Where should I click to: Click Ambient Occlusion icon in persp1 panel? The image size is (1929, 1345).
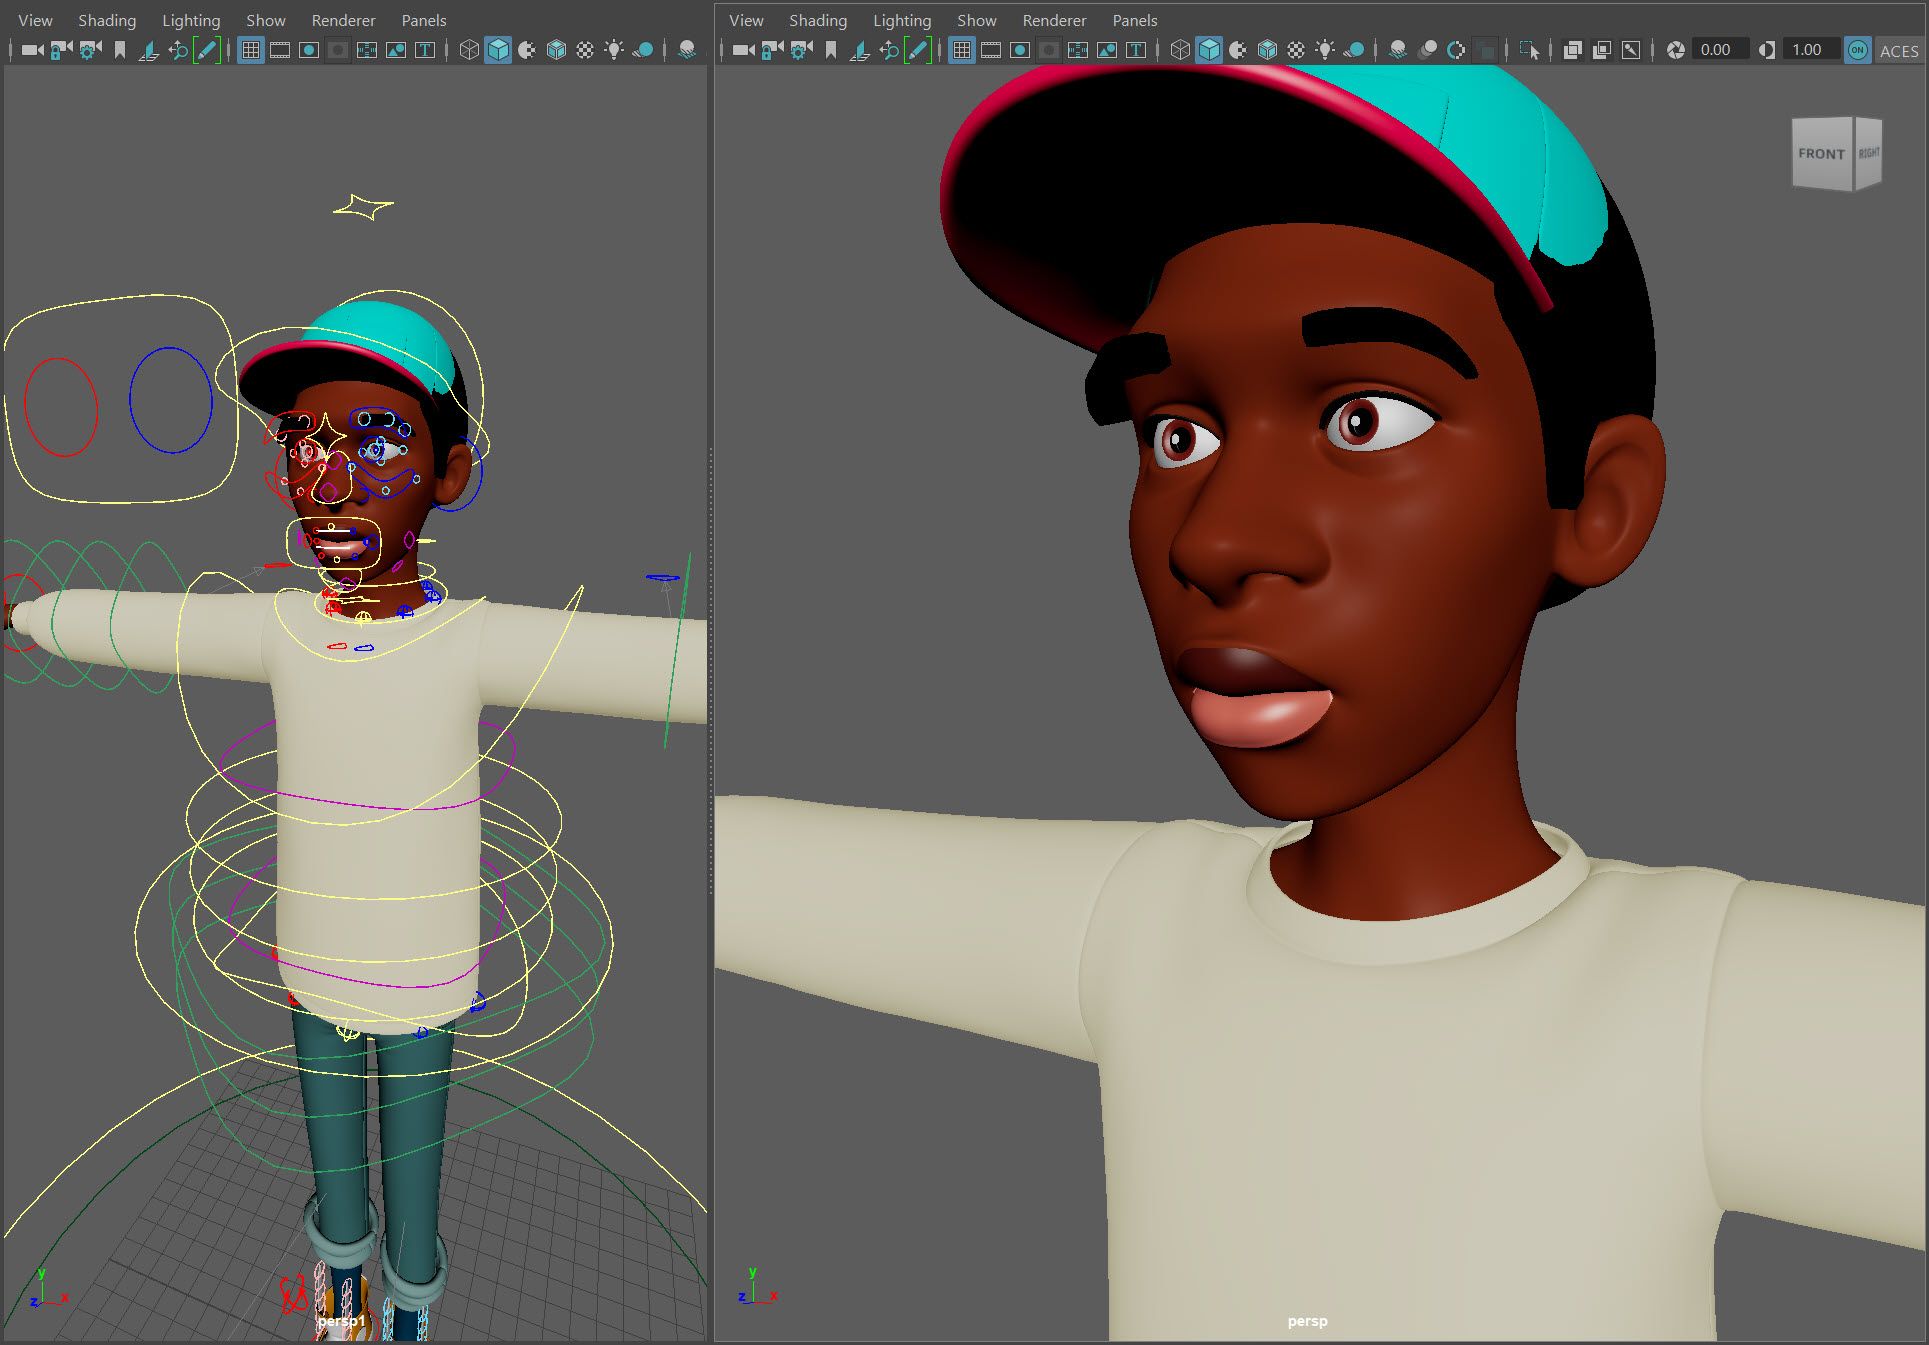687,50
